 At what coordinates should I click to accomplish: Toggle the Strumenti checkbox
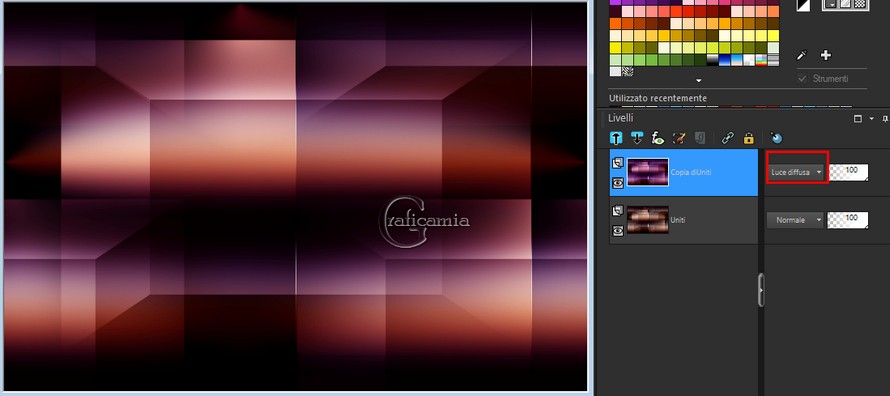point(802,79)
